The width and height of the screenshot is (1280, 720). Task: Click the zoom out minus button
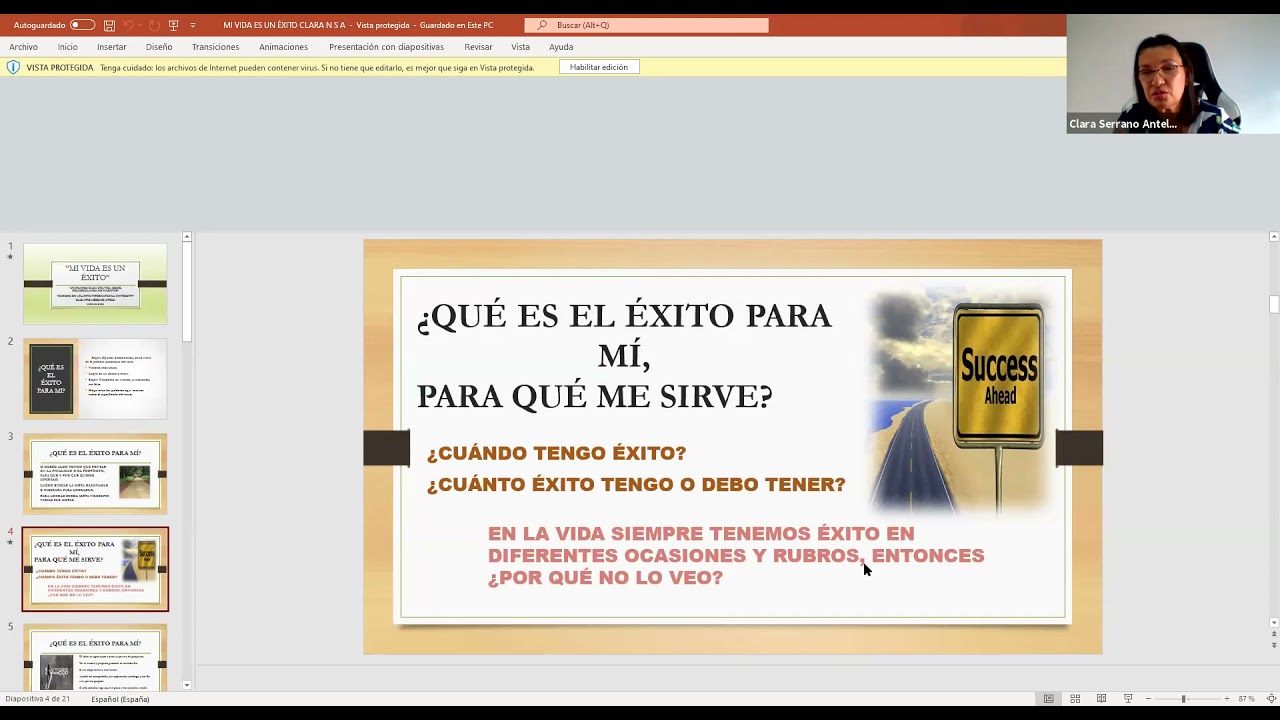tap(1148, 699)
